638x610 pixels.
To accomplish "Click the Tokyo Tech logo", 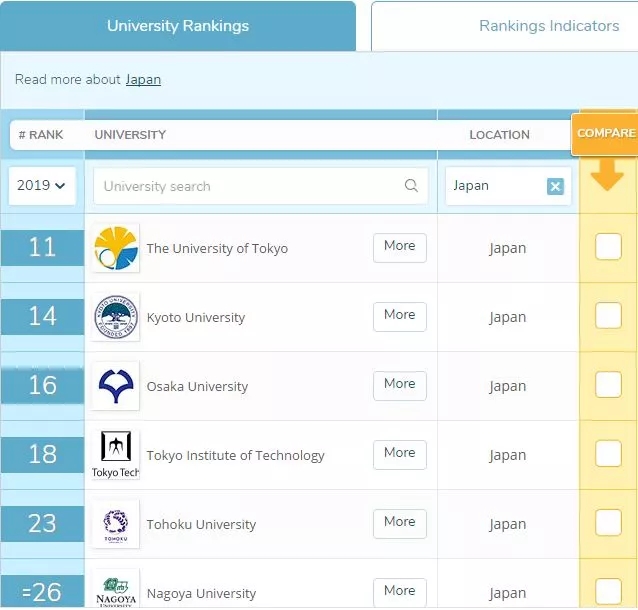I will [x=116, y=455].
